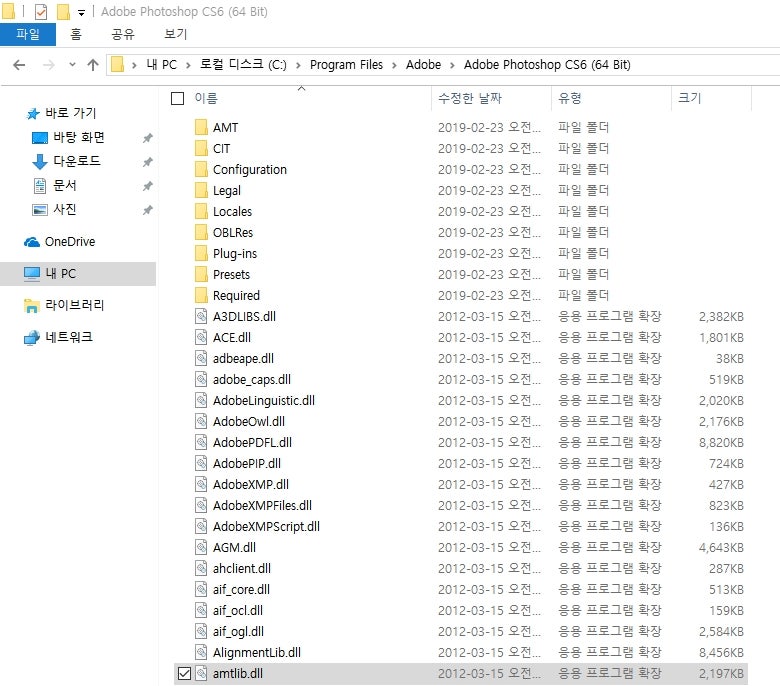
Task: Open 바탕 화면 in the sidebar
Action: pos(79,137)
